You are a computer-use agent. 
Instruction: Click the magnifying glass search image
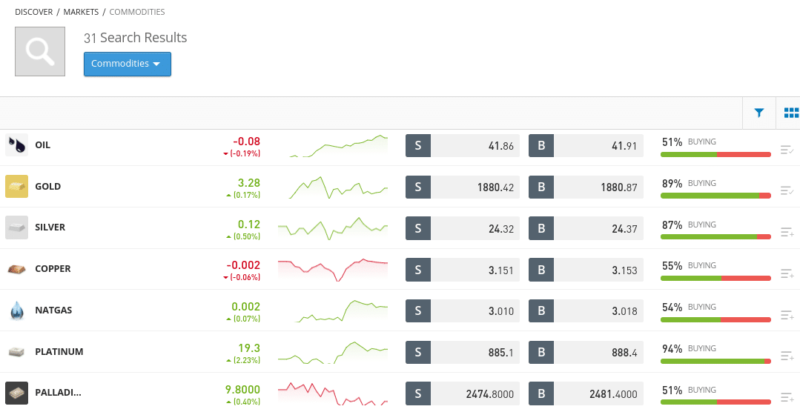point(40,52)
